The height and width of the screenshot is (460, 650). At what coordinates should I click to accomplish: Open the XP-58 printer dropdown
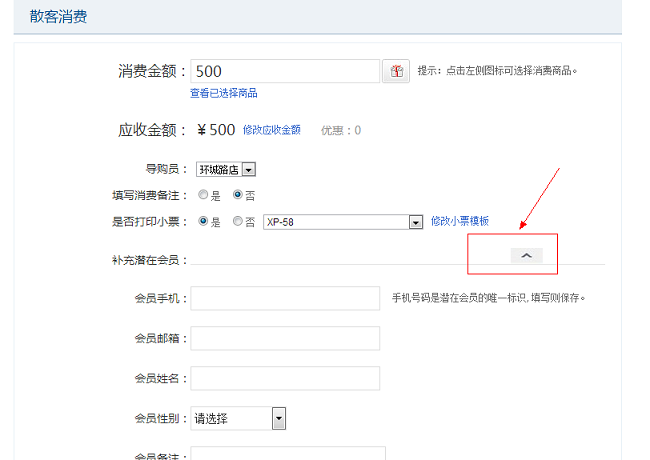(x=343, y=222)
